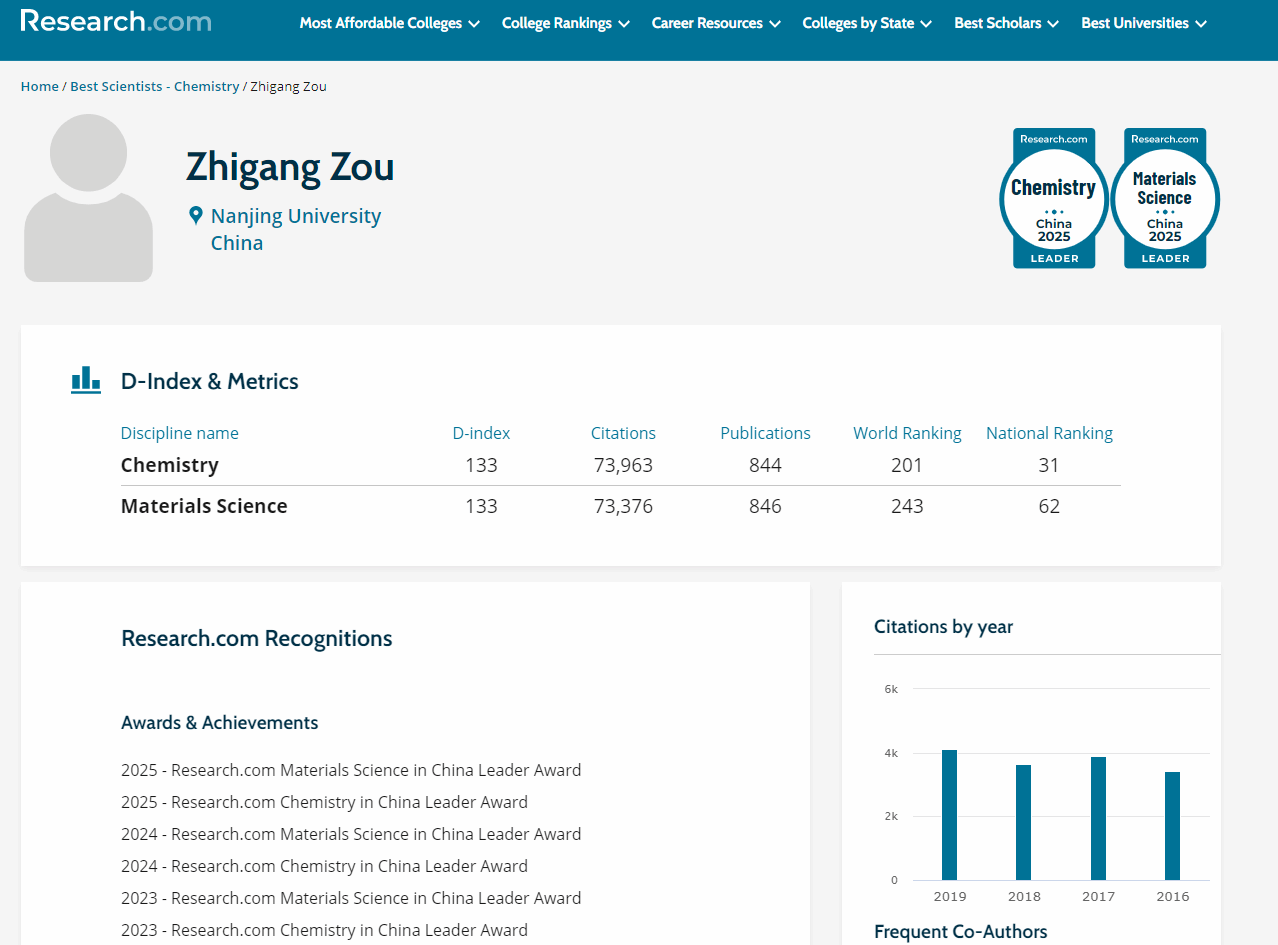
Task: Select the Chemistry discipline row name
Action: point(170,465)
